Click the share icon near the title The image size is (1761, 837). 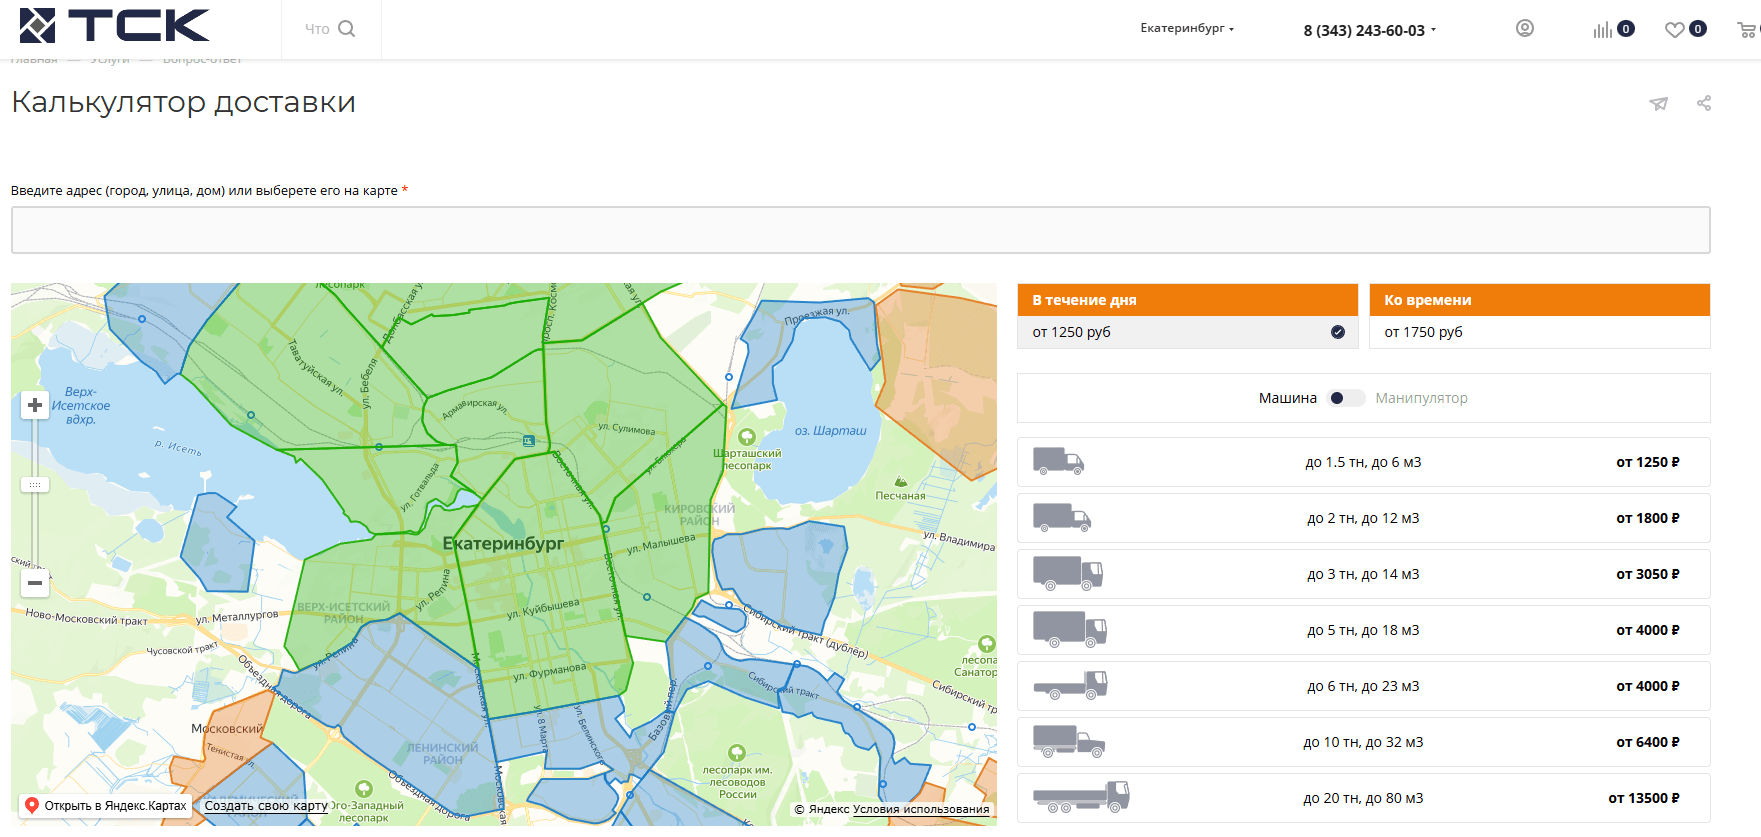(1704, 103)
